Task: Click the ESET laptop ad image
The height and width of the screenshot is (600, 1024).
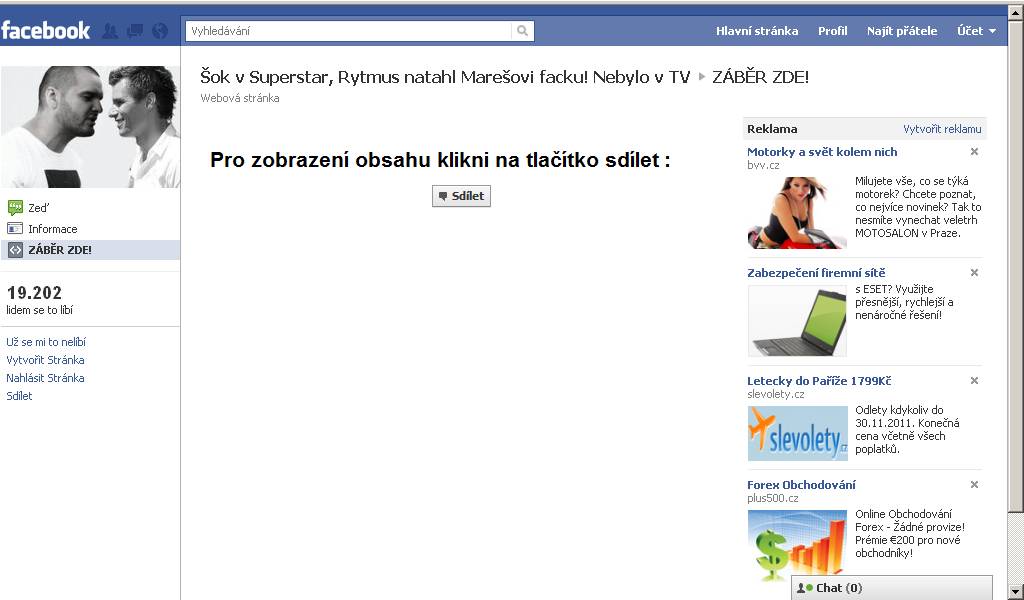Action: point(797,321)
